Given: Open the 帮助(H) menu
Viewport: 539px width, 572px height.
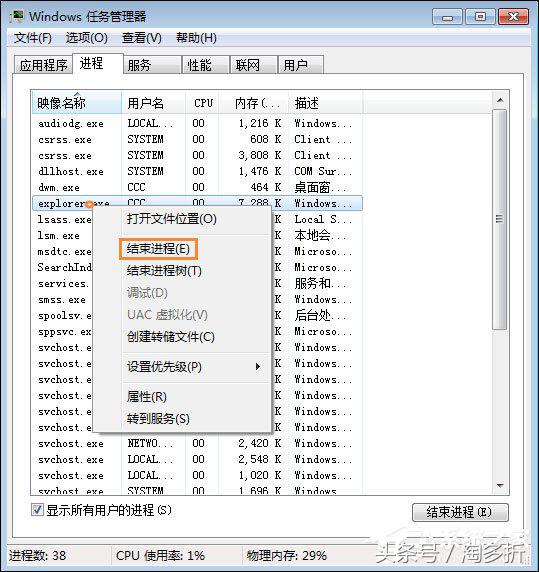Looking at the screenshot, I should [196, 38].
